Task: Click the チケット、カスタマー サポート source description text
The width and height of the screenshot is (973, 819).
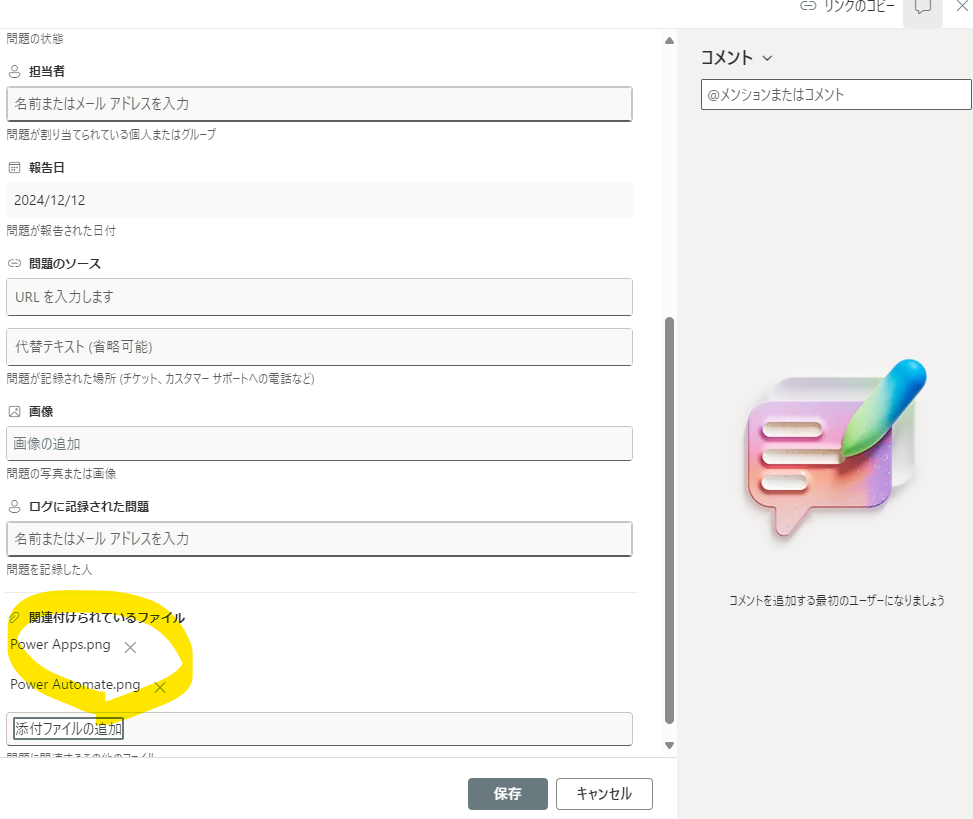Action: click(x=160, y=378)
